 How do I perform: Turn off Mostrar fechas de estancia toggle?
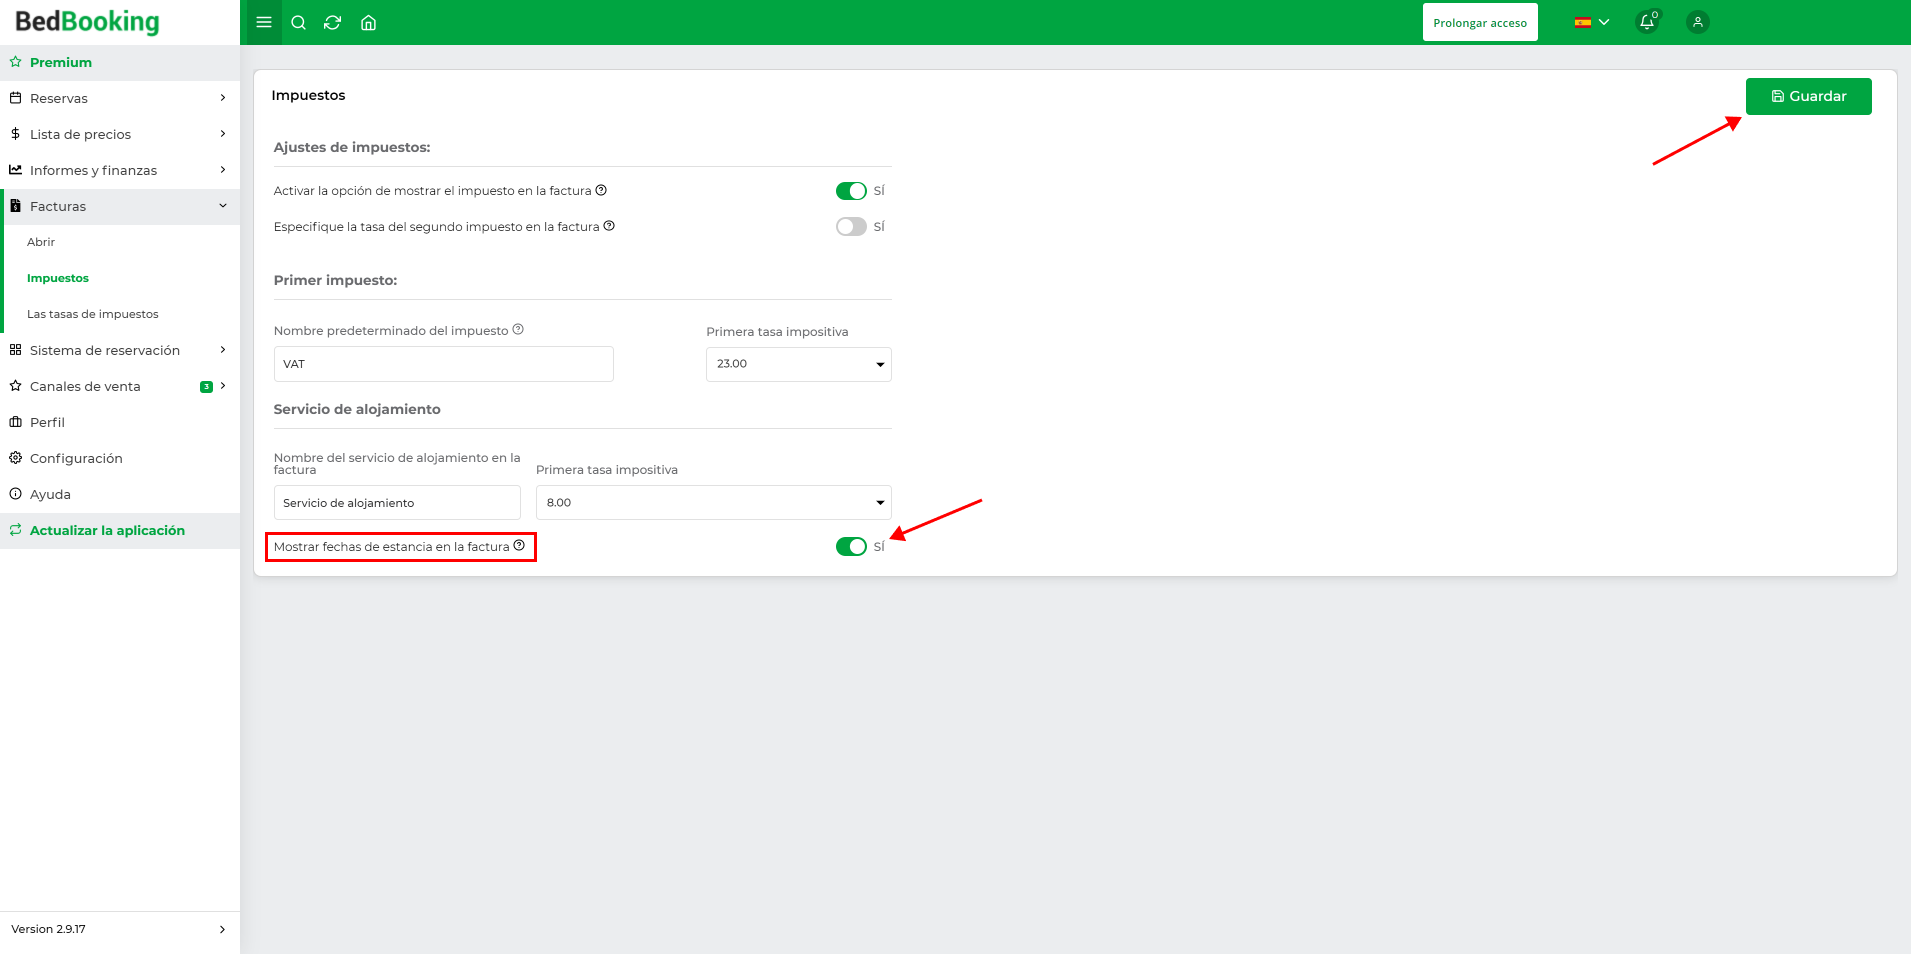click(x=851, y=546)
